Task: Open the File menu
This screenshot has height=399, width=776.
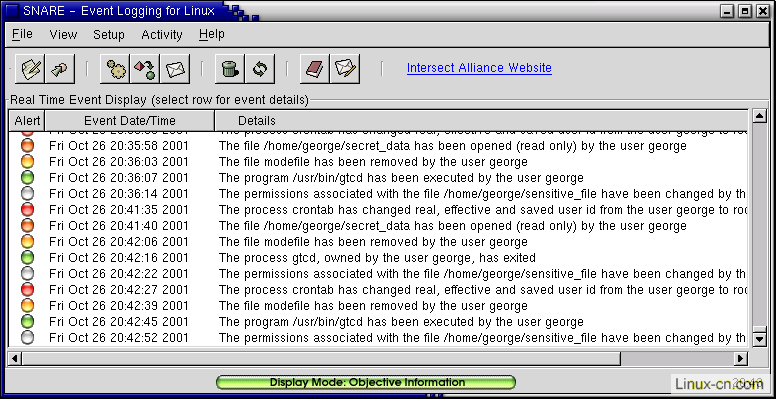Action: click(x=22, y=34)
